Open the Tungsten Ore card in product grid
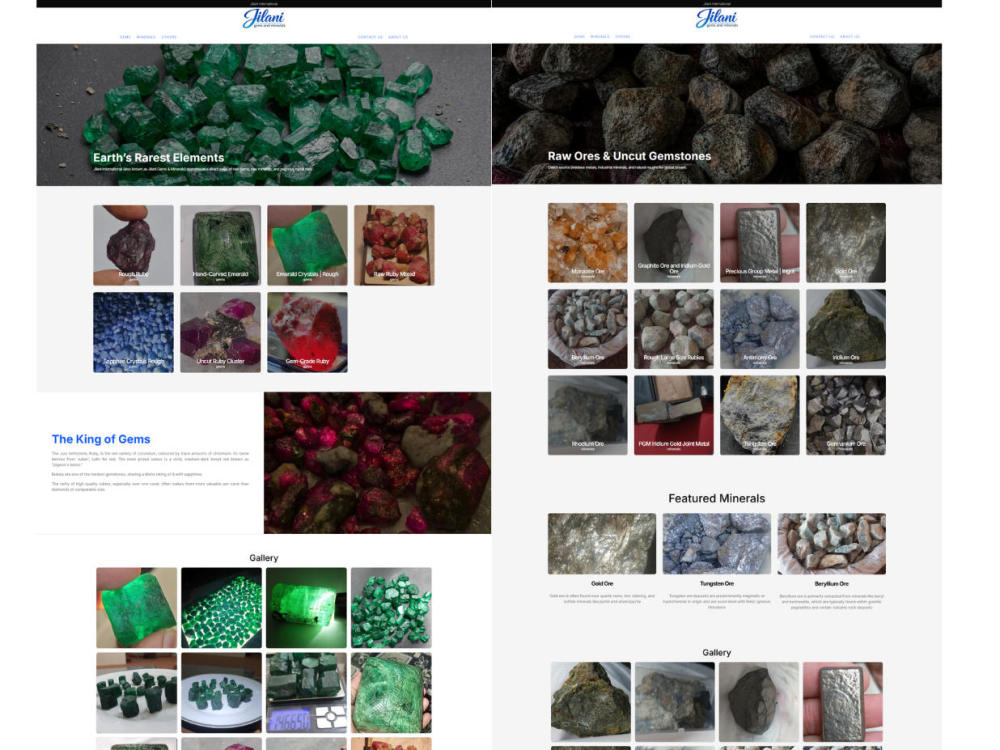The width and height of the screenshot is (1000, 750). coord(760,415)
